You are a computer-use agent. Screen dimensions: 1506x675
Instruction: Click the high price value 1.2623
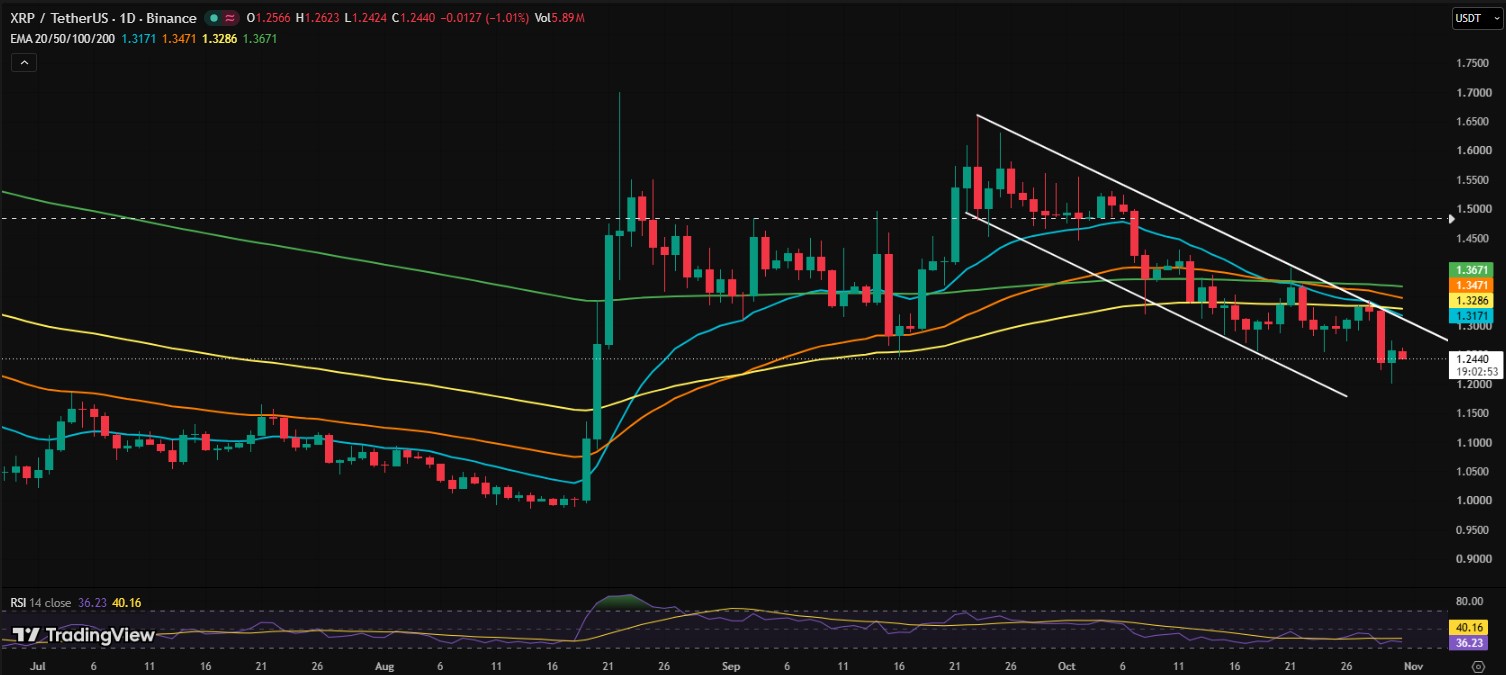(x=320, y=18)
